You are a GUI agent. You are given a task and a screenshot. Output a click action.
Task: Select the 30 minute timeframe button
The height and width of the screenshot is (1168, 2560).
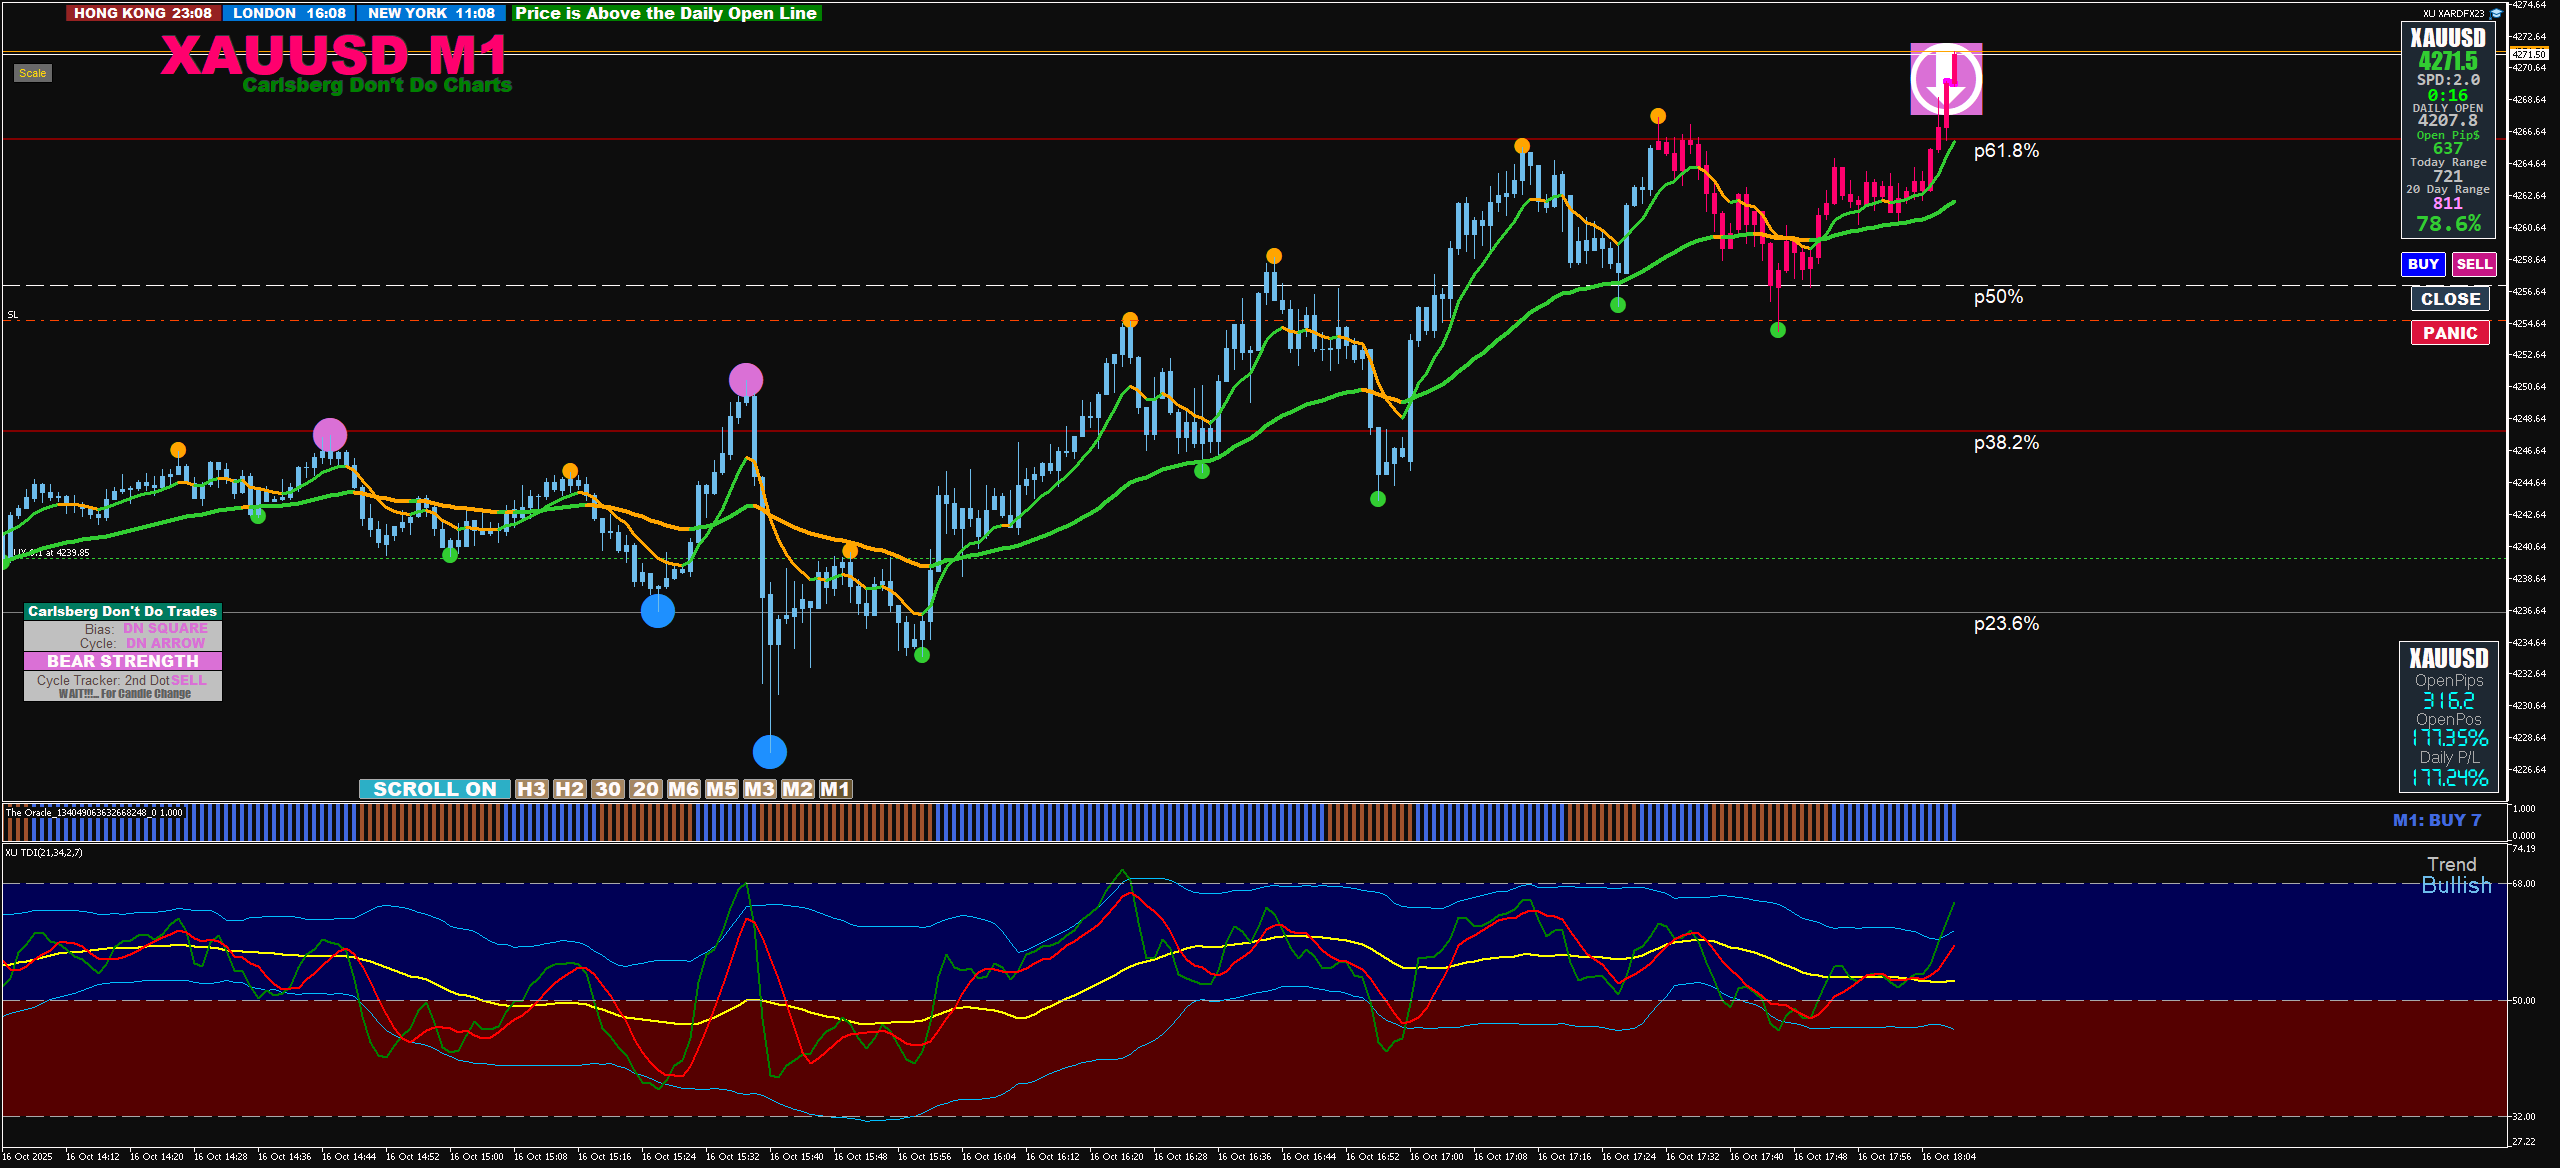608,789
